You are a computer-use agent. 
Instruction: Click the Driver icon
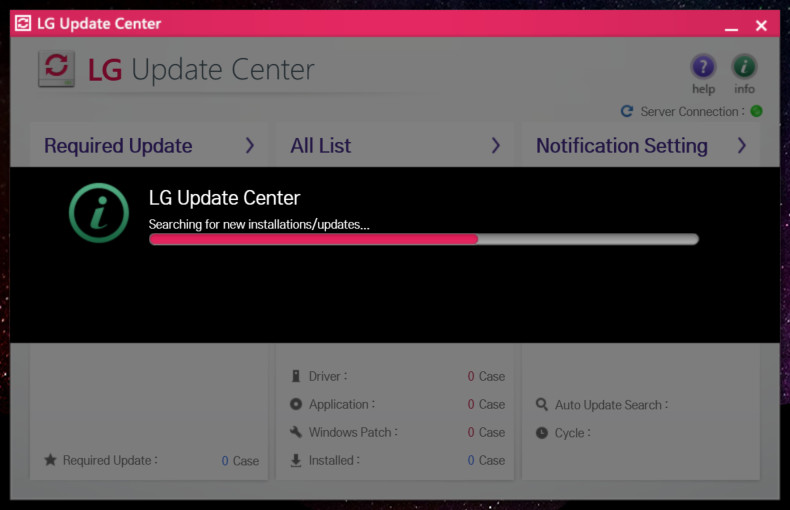coord(296,376)
